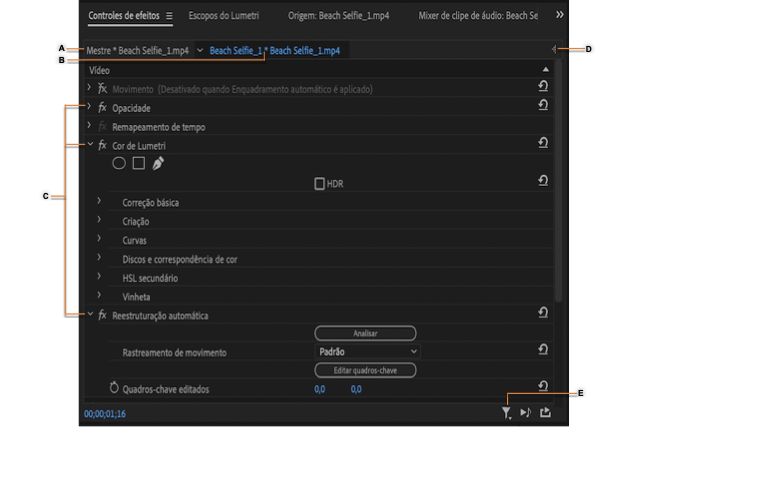This screenshot has width=760, height=499.
Task: Expand the Movimento effect
Action: [89, 87]
